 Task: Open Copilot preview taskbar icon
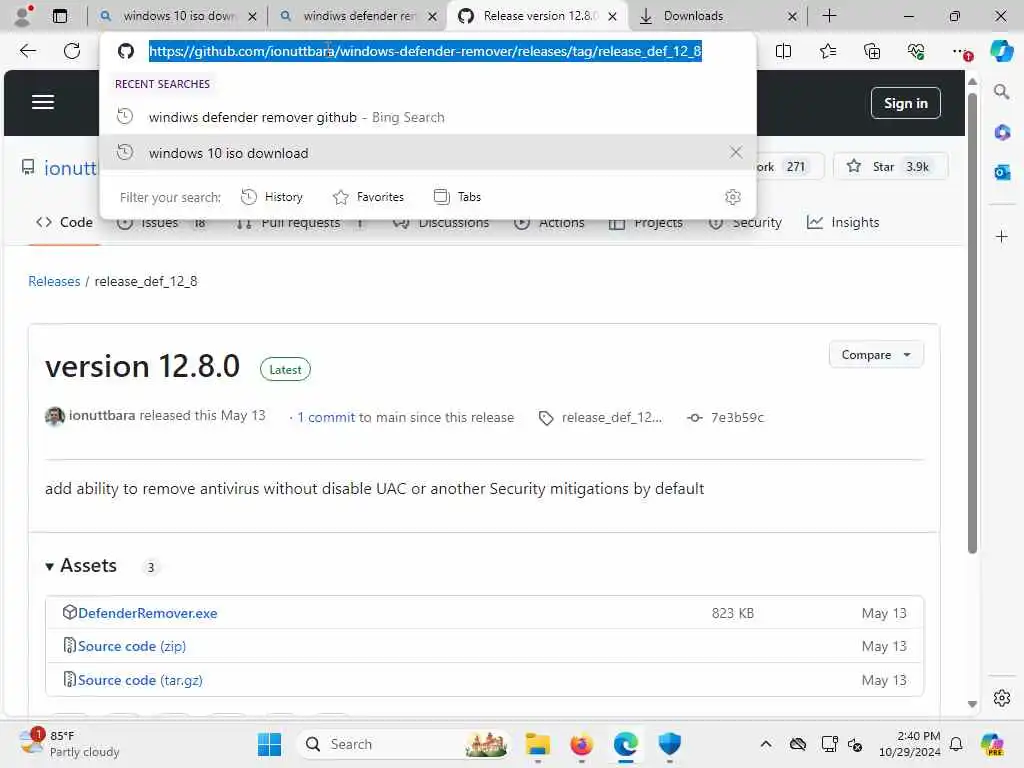coord(992,744)
